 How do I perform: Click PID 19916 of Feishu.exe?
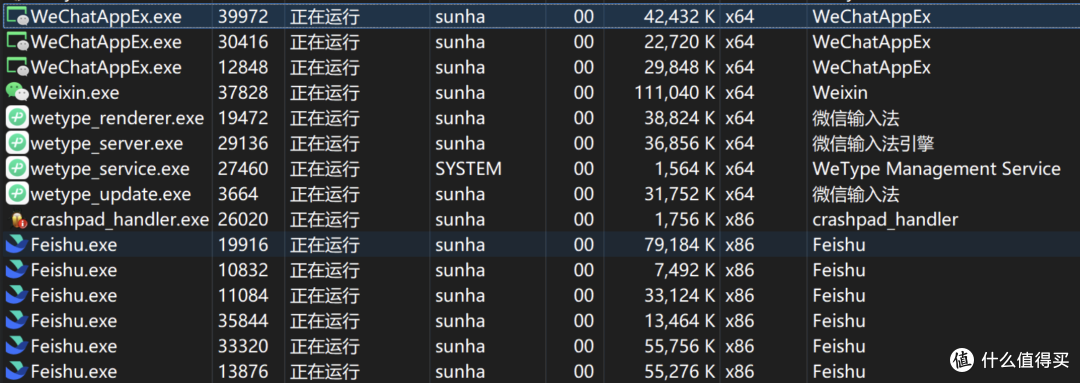[242, 245]
